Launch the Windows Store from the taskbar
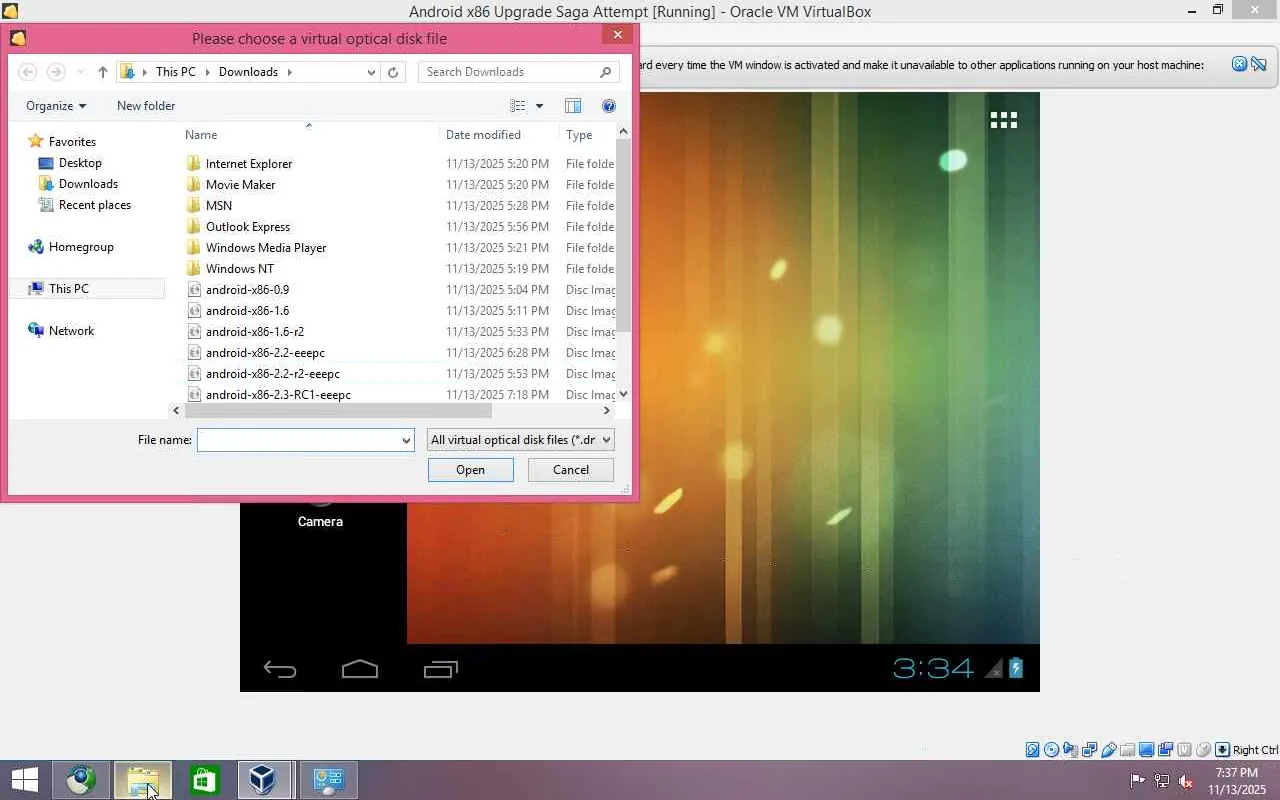1280x800 pixels. [x=205, y=780]
